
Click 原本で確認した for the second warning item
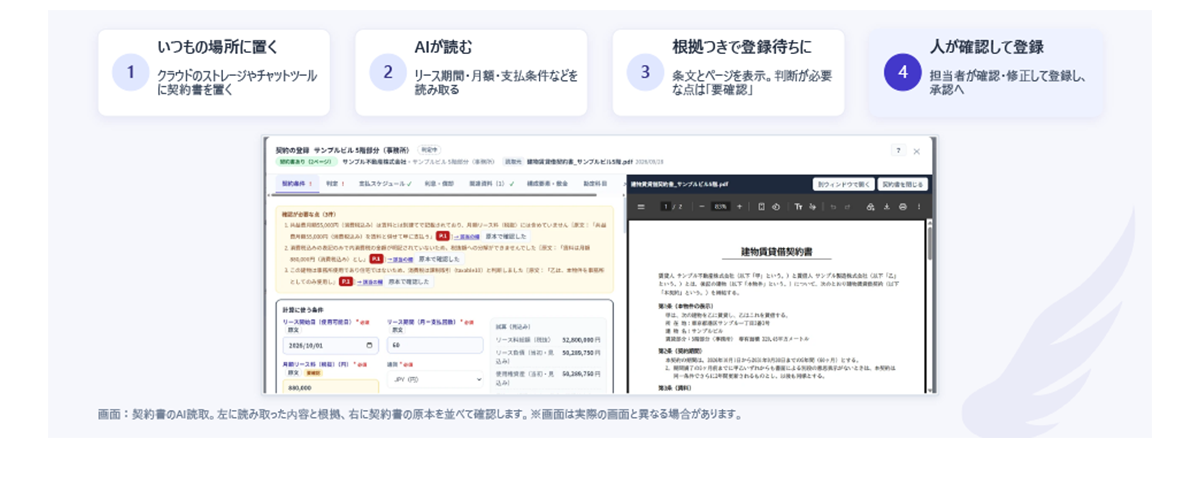[439, 259]
